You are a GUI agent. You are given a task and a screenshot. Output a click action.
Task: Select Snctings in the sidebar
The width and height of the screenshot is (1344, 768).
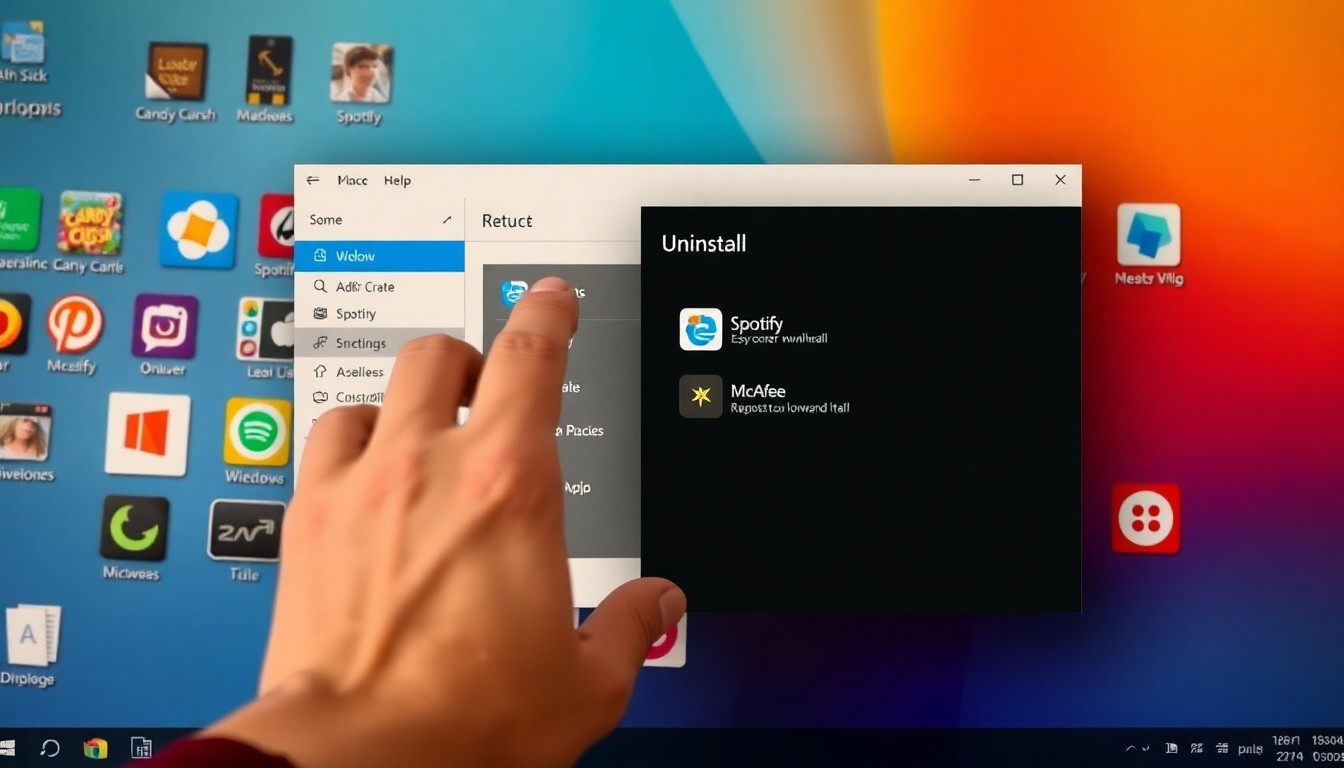coord(379,343)
